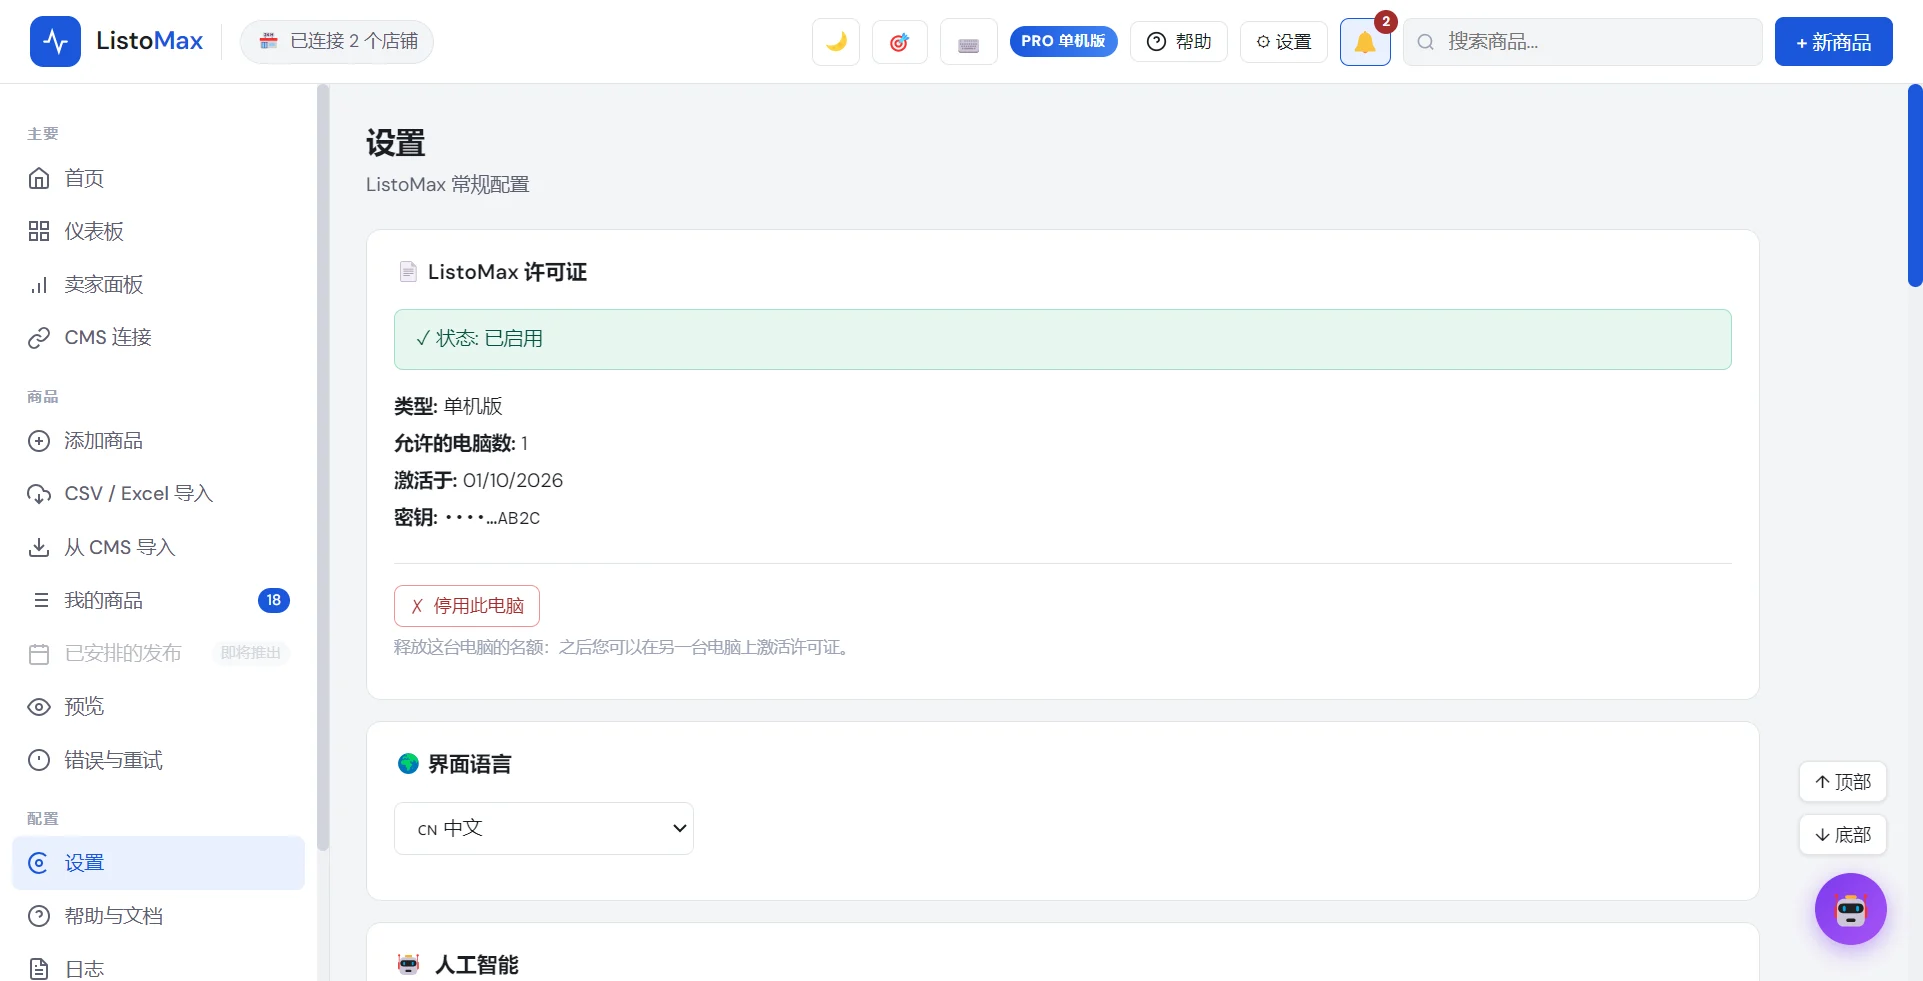Click the ListoMax logo icon

coord(55,42)
